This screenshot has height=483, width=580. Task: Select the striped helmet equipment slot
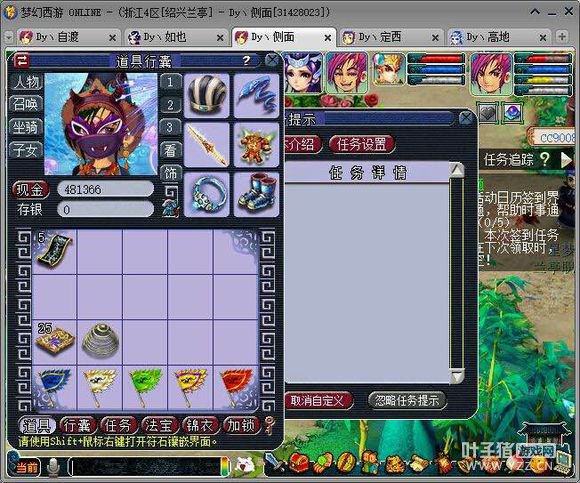(207, 95)
